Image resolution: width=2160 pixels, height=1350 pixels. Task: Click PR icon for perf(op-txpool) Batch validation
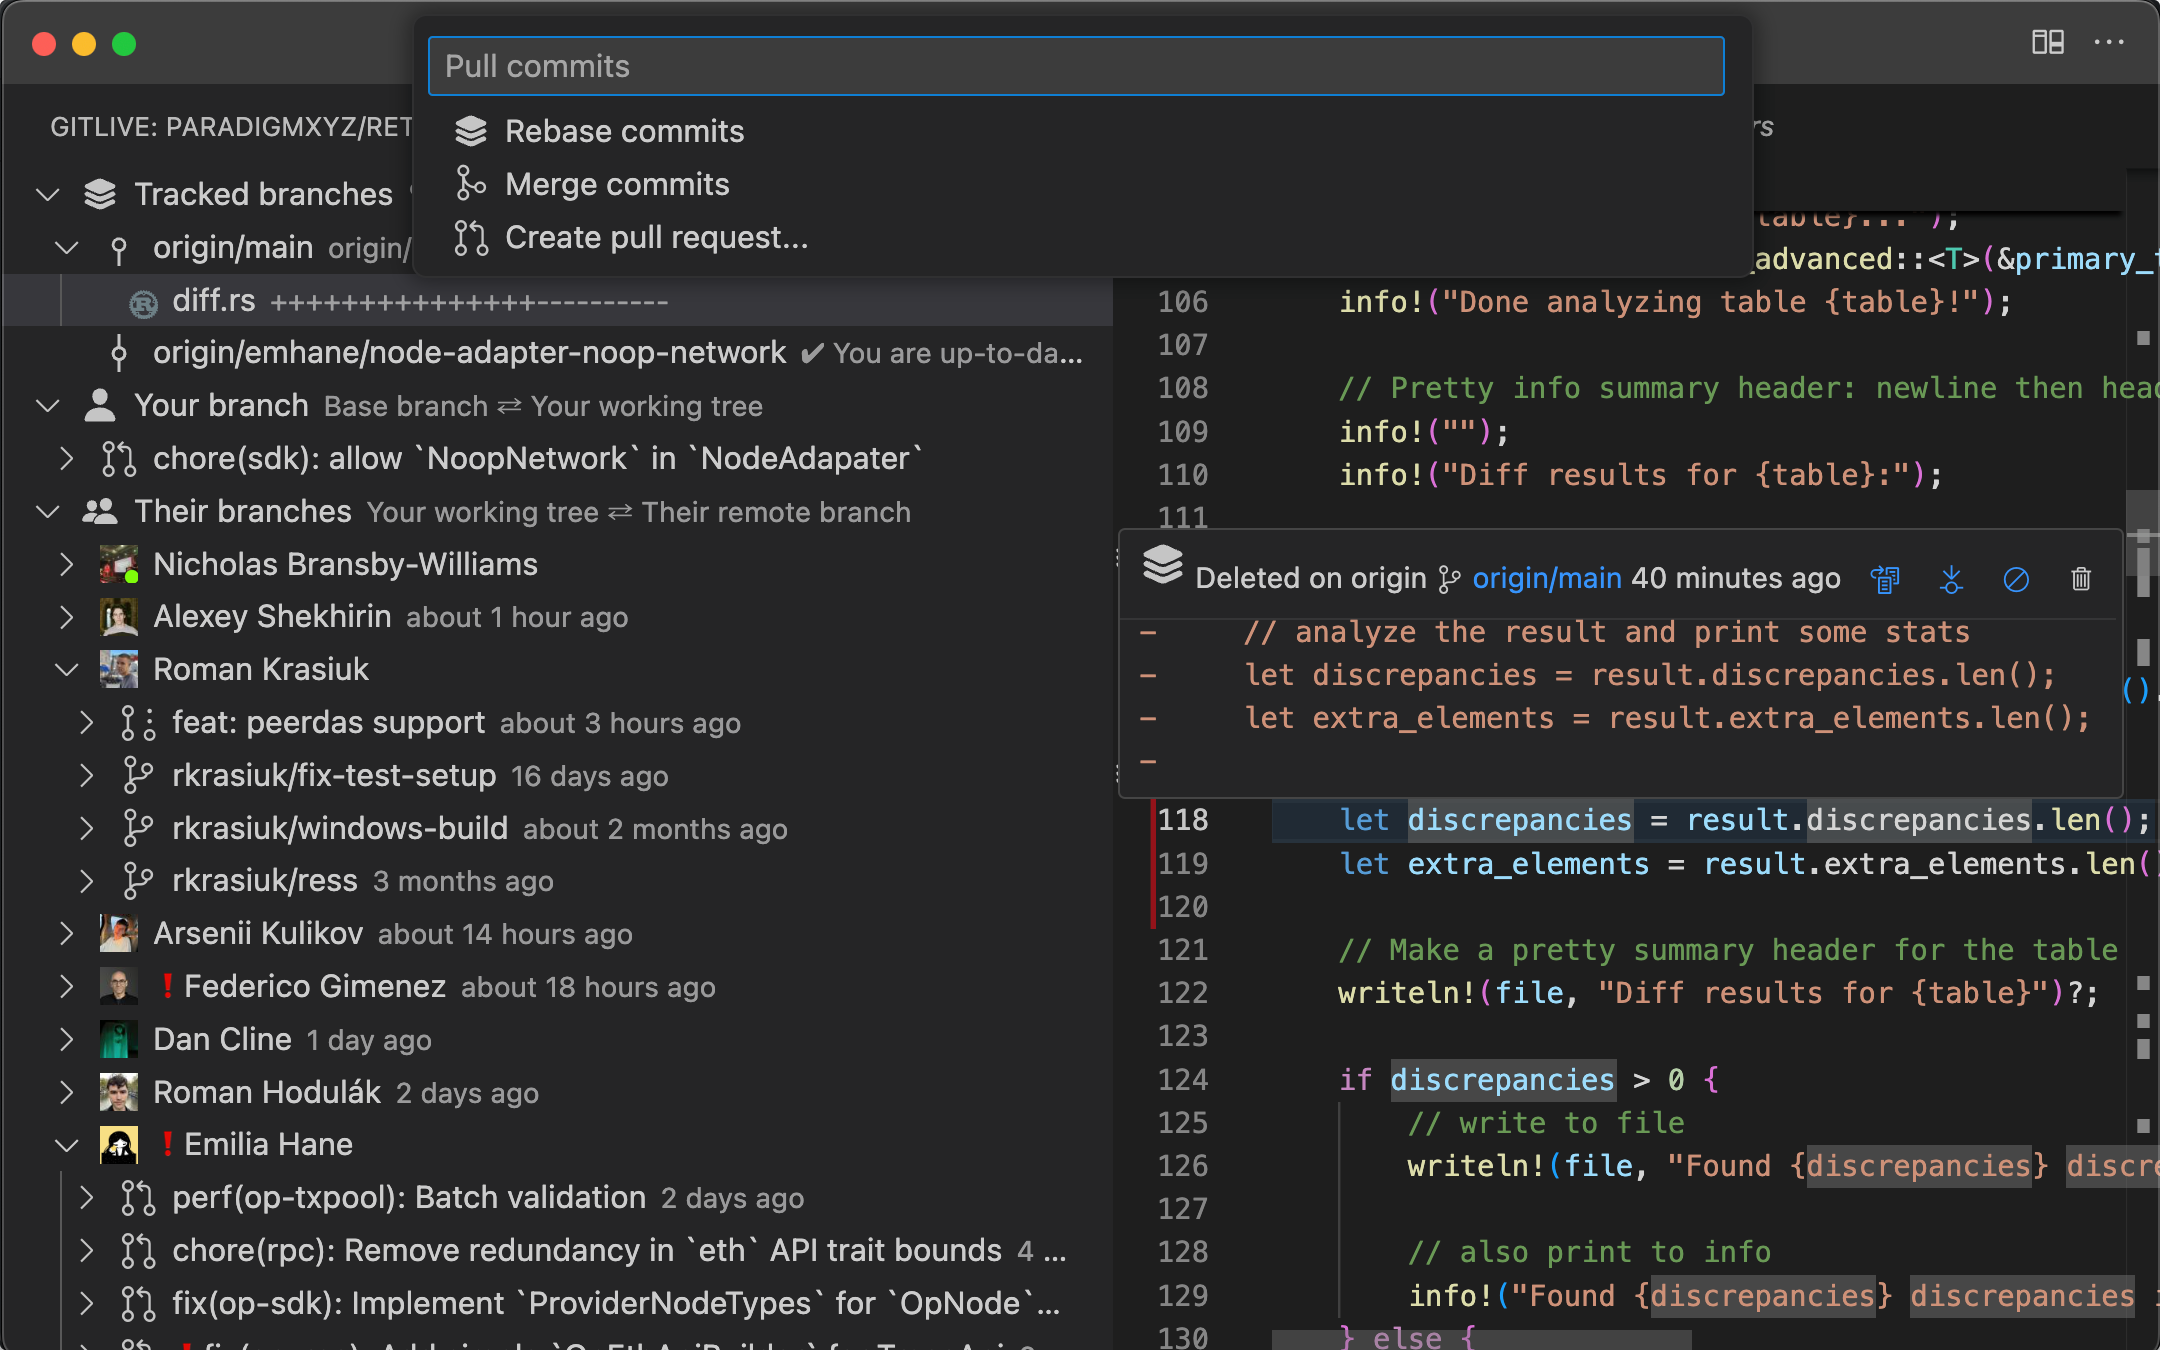[138, 1197]
